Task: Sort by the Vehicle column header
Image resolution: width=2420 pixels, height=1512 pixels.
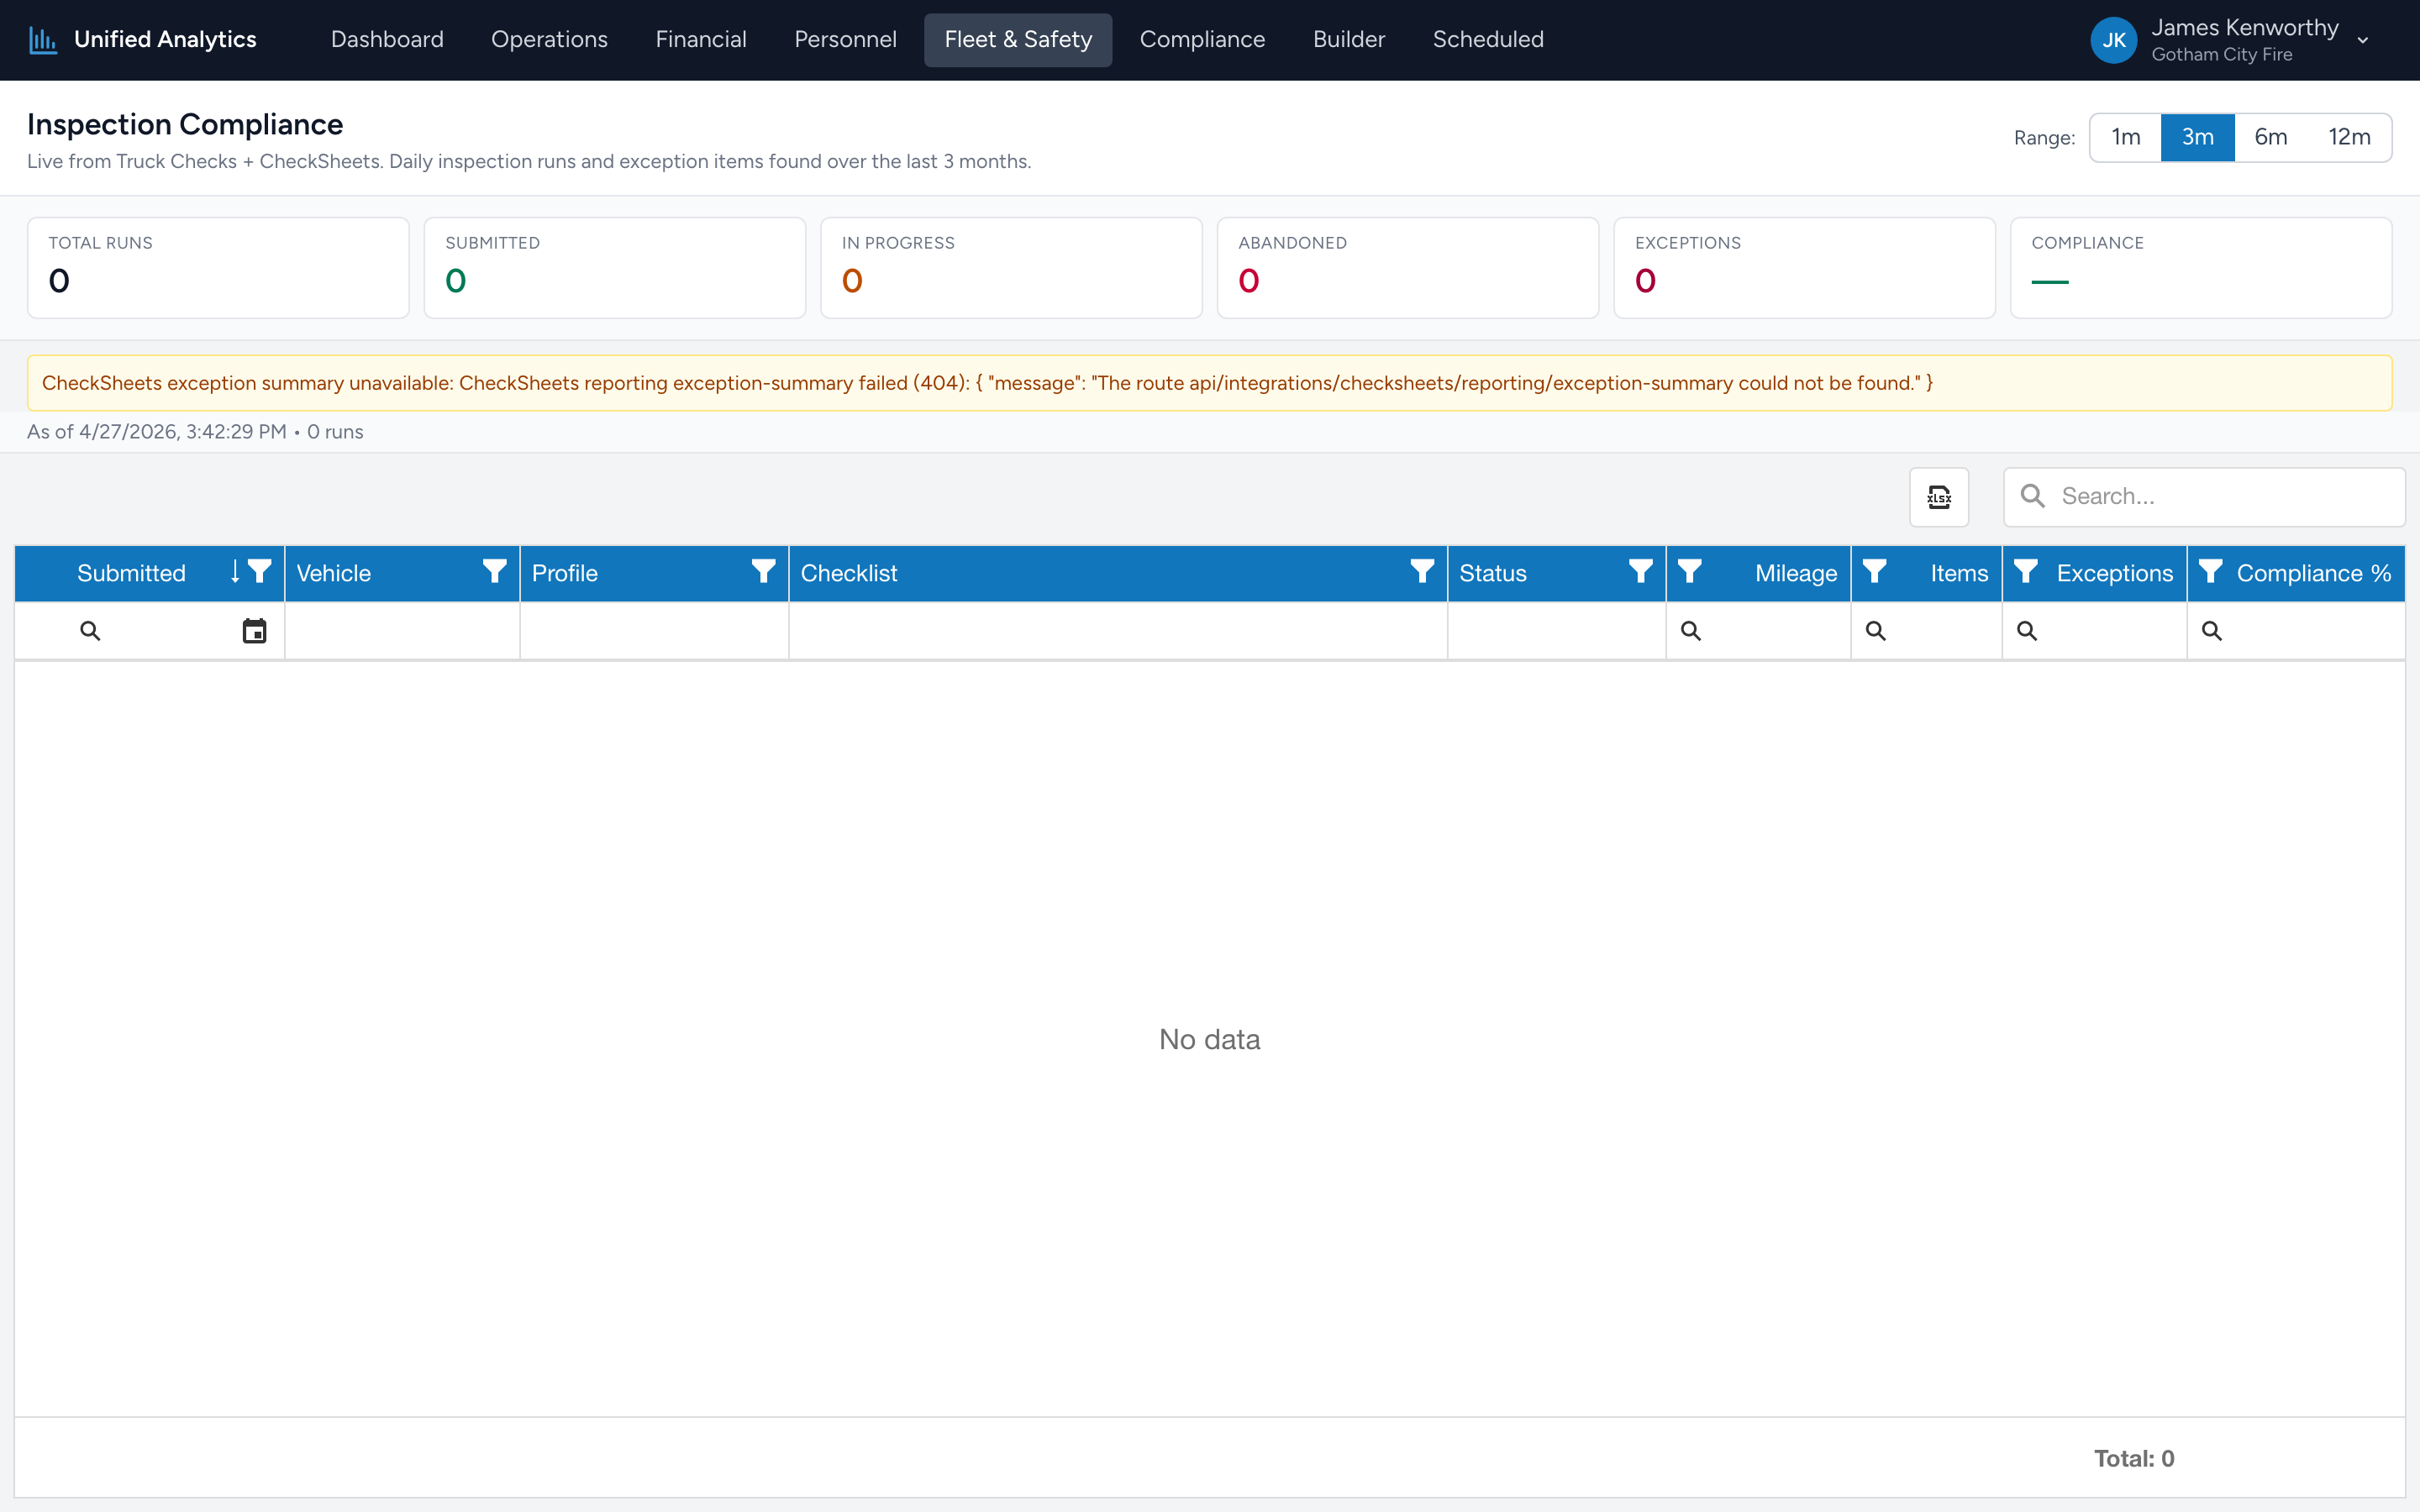Action: 333,573
